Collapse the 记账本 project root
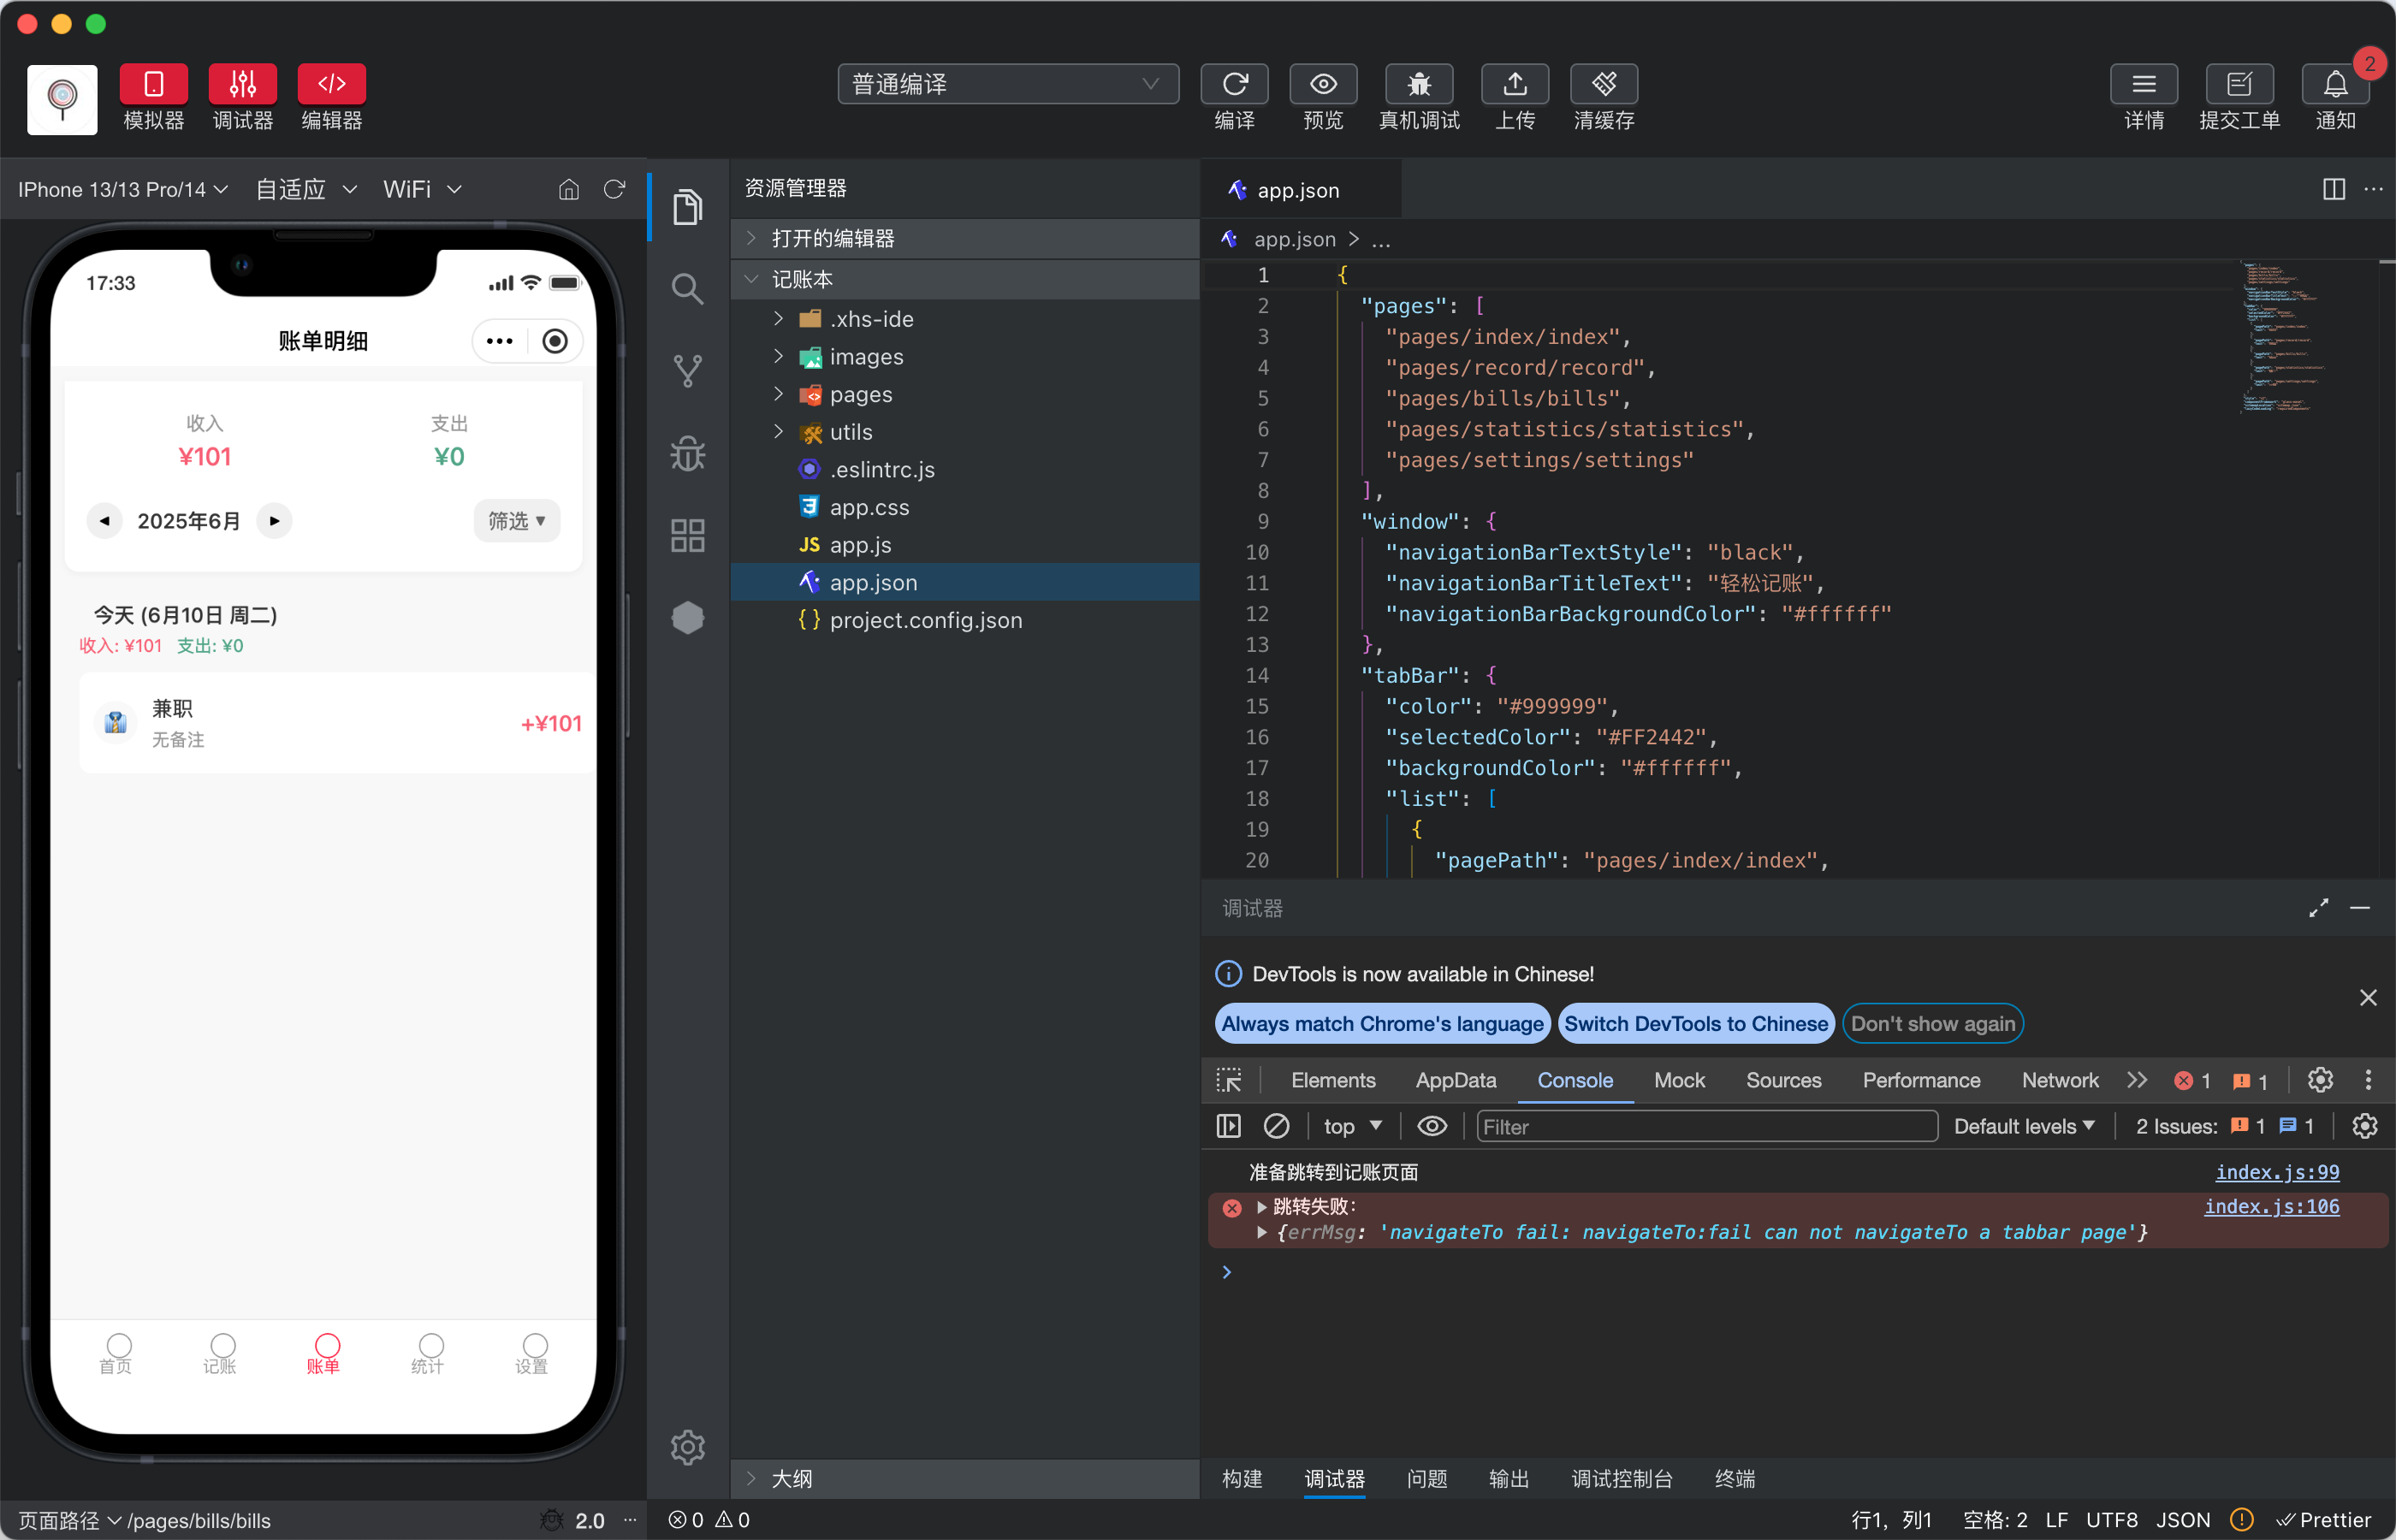This screenshot has width=2396, height=1540. pyautogui.click(x=965, y=279)
